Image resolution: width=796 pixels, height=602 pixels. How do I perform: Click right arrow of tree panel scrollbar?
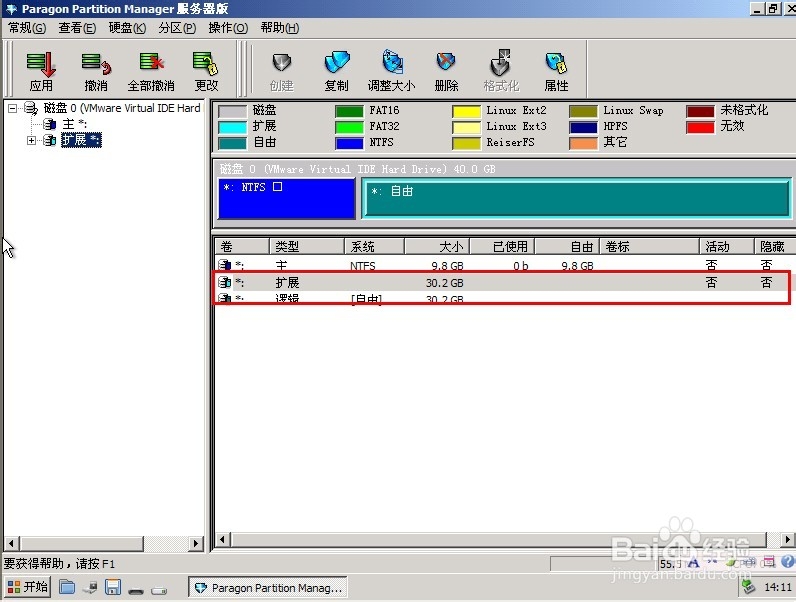[195, 543]
